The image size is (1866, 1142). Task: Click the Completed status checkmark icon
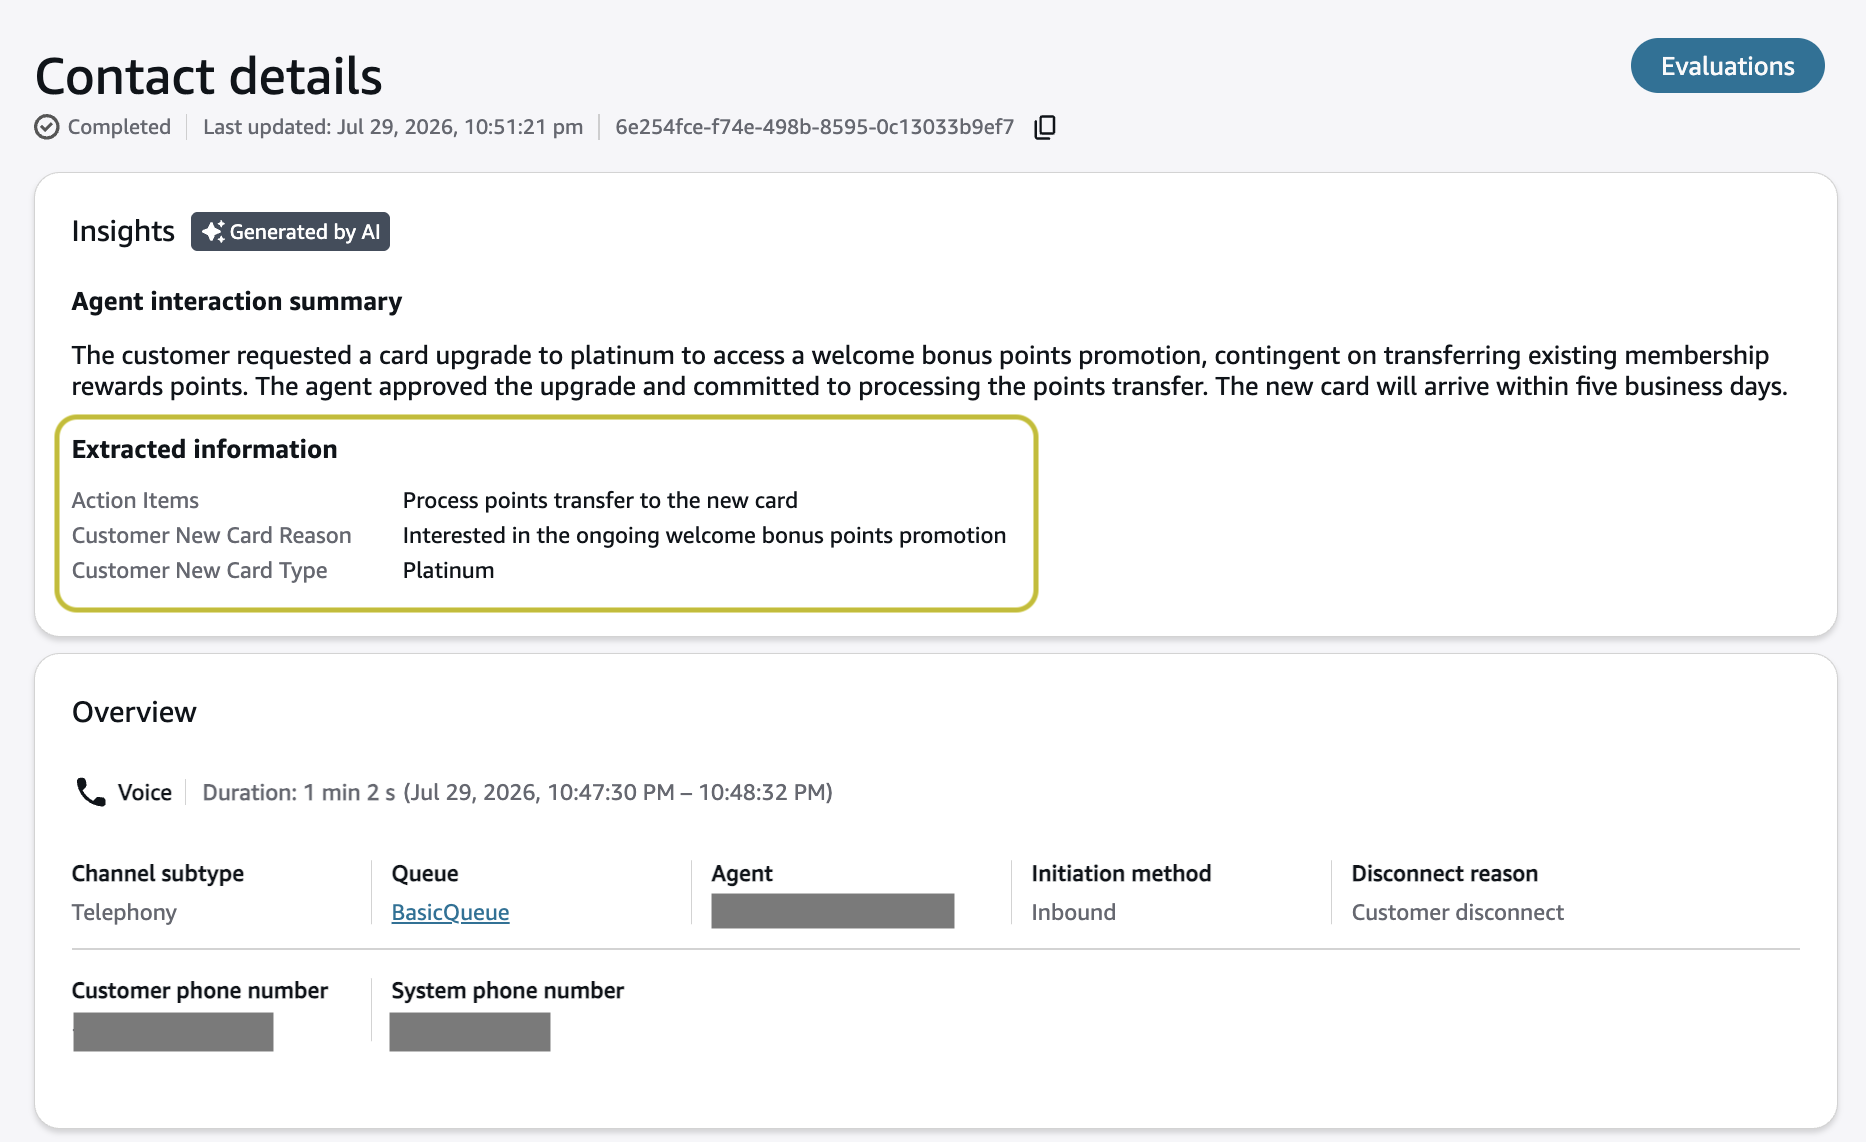click(47, 127)
